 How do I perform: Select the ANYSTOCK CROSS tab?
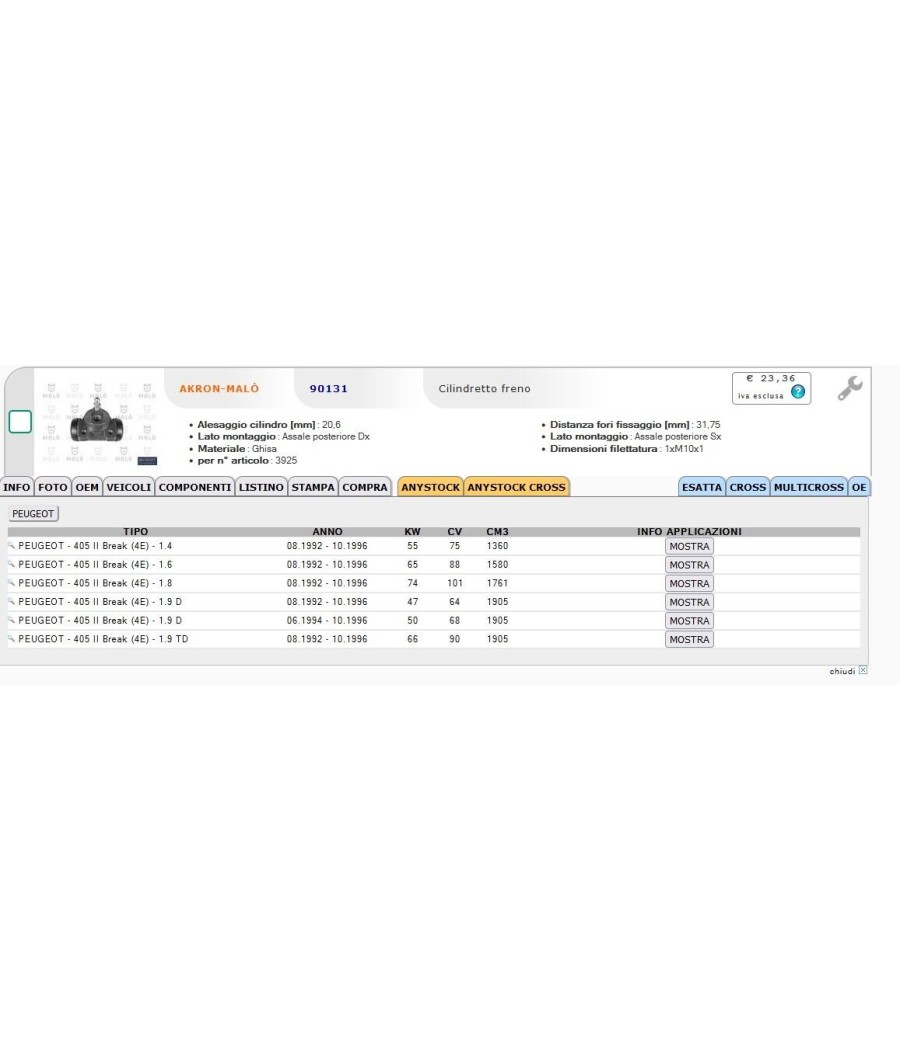(x=516, y=487)
